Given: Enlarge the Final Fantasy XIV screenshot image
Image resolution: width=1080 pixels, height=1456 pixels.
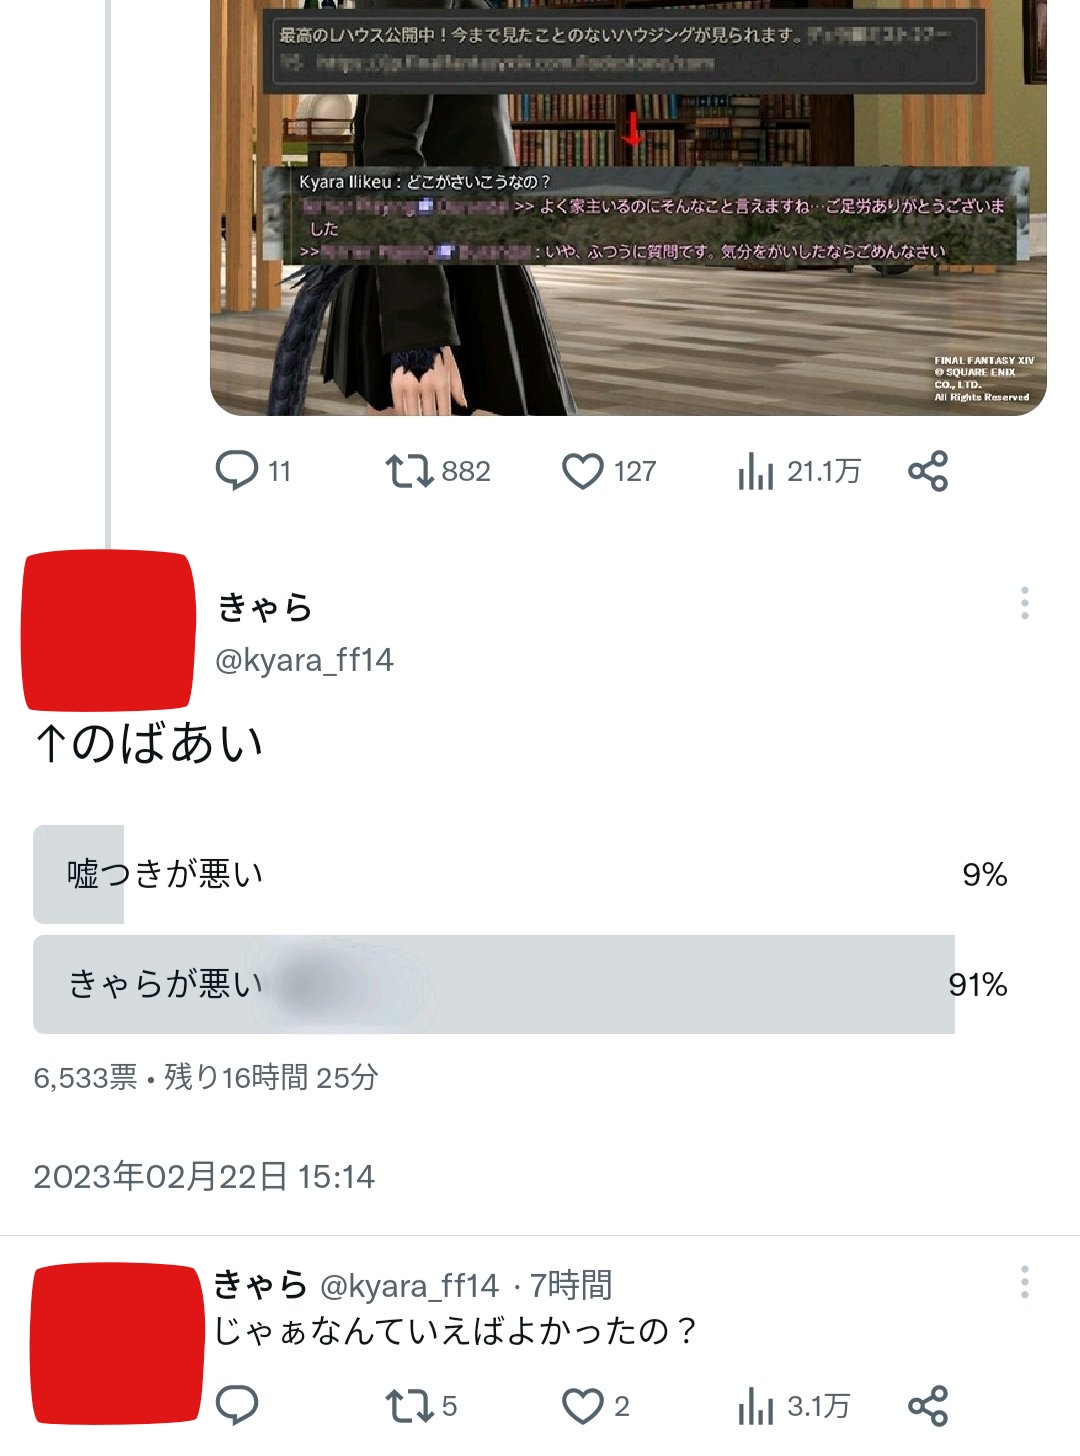Looking at the screenshot, I should [628, 207].
